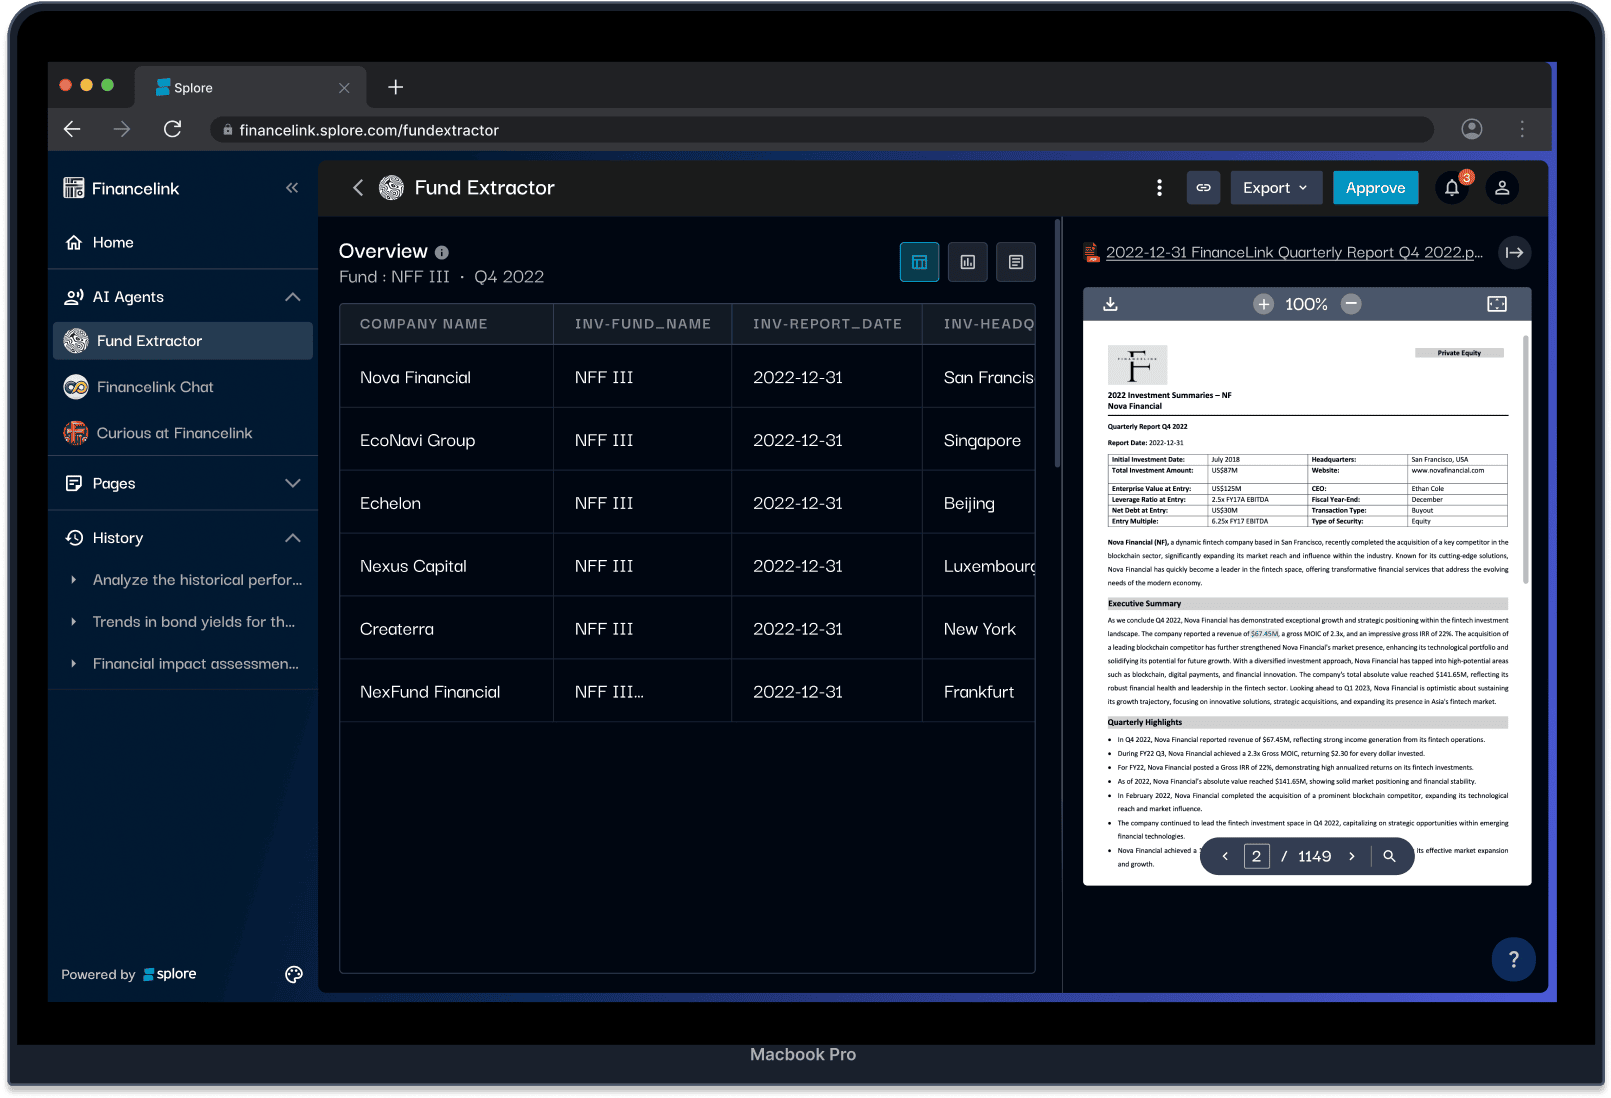This screenshot has height=1098, width=1611.
Task: Open browser profile icon
Action: coord(1471,129)
